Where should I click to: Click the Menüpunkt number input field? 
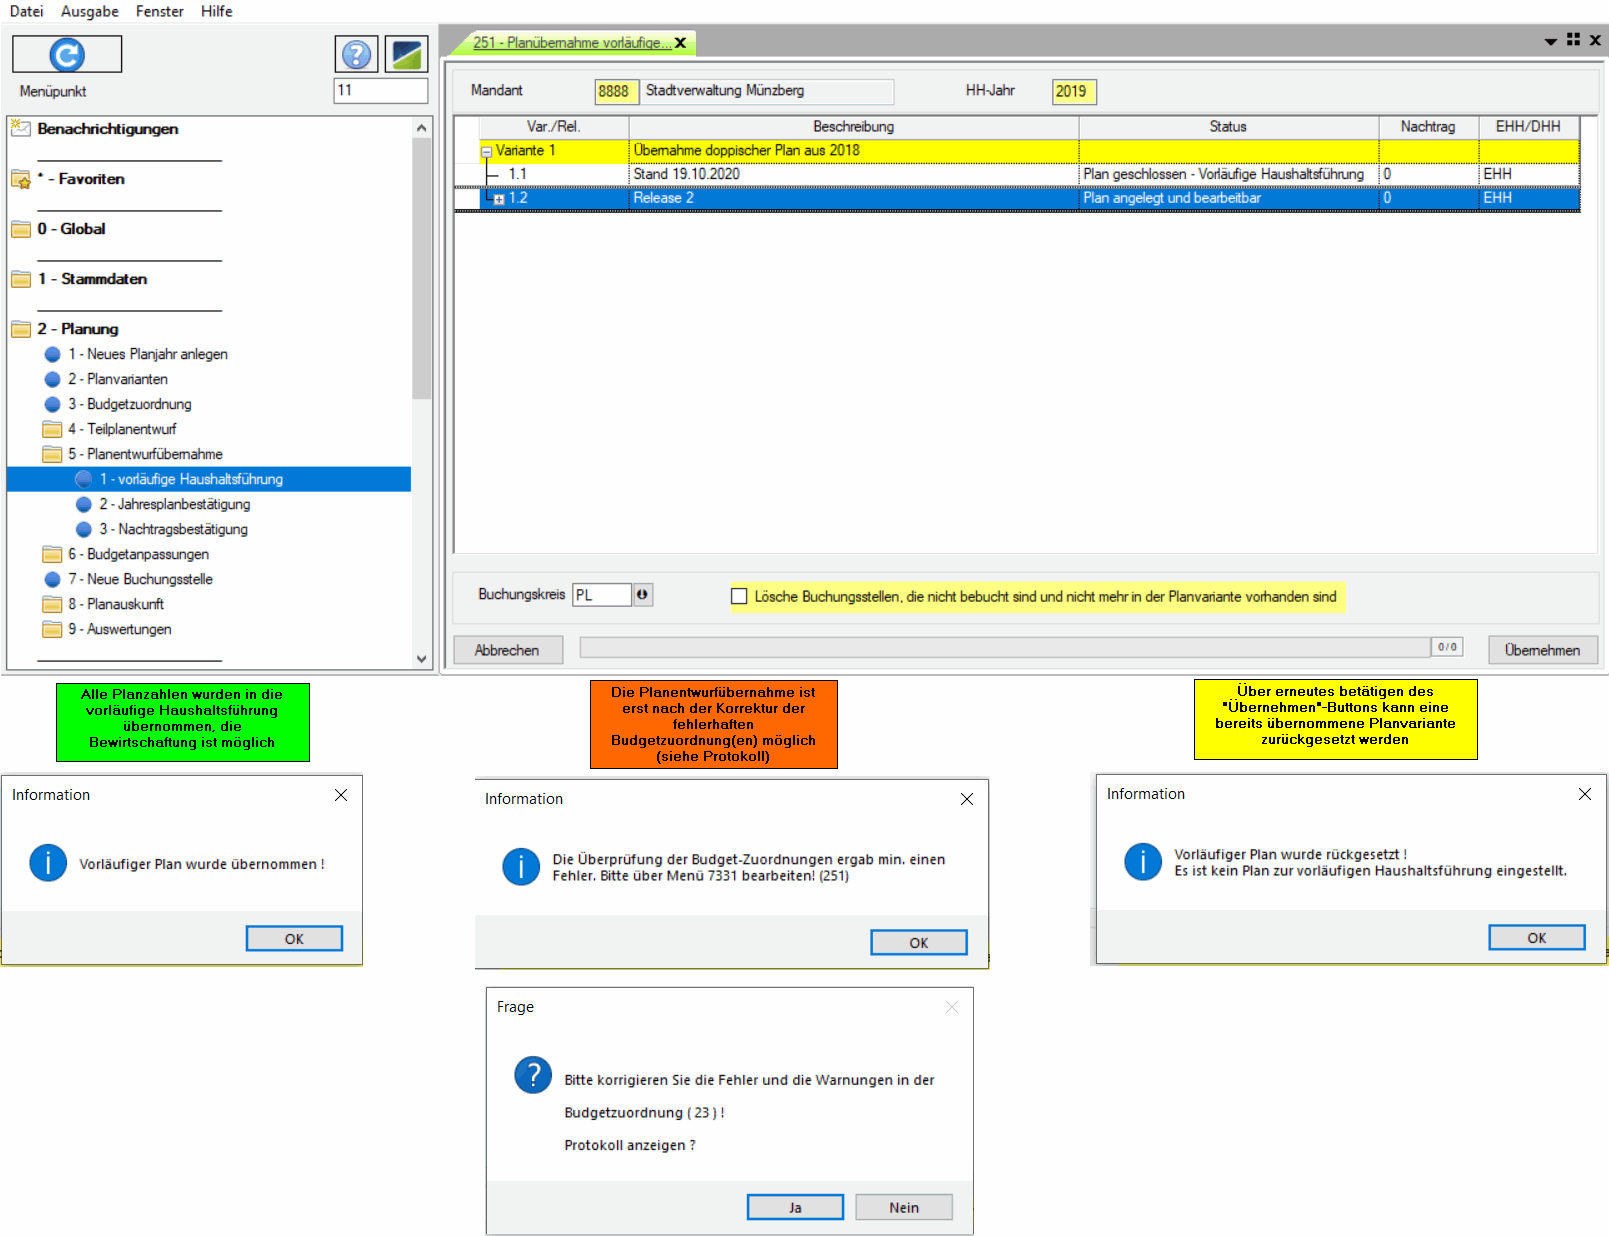(380, 90)
